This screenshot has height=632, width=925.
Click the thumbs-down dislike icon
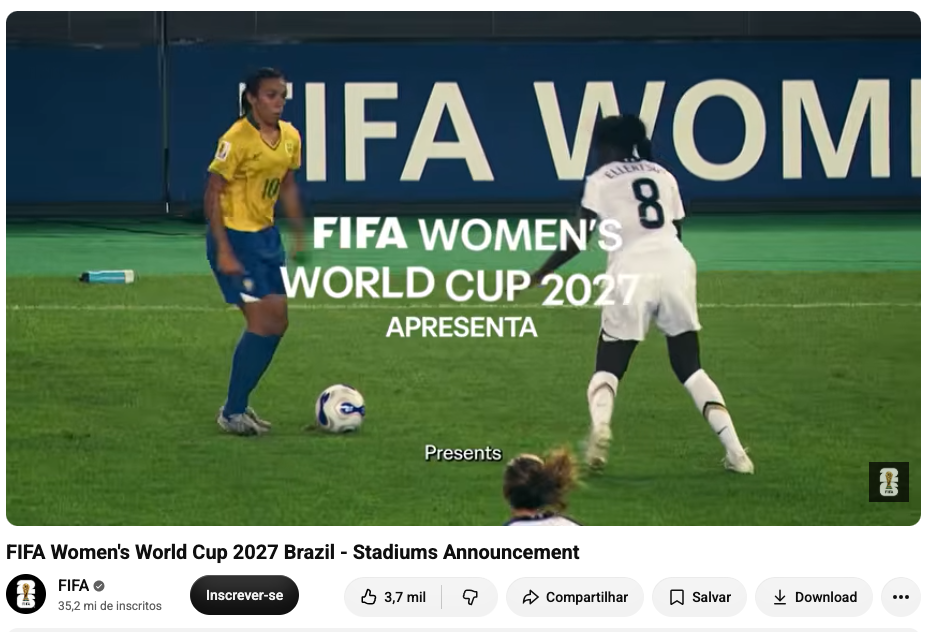[470, 597]
